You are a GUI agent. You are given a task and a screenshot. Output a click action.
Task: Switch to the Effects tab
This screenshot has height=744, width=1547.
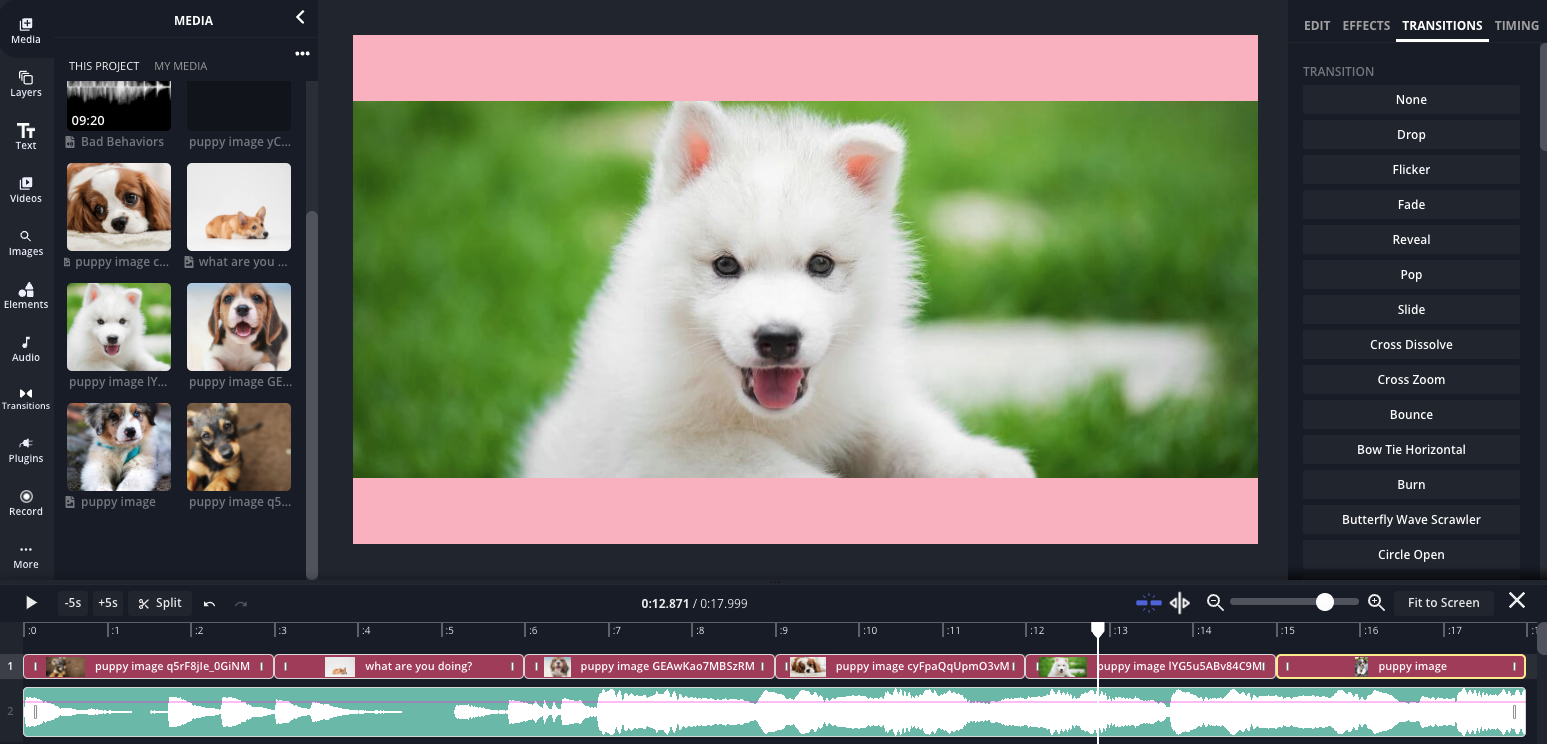1366,25
